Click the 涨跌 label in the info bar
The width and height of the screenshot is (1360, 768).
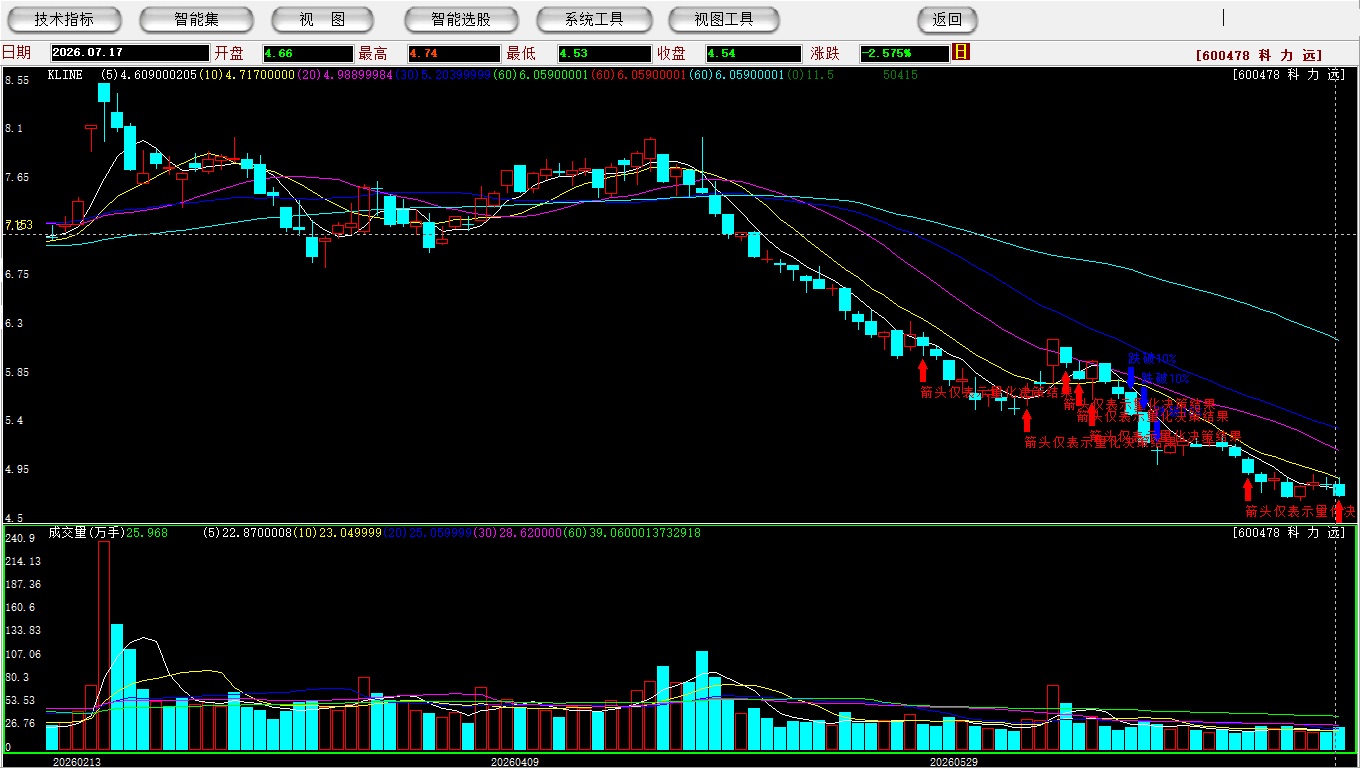pos(824,53)
